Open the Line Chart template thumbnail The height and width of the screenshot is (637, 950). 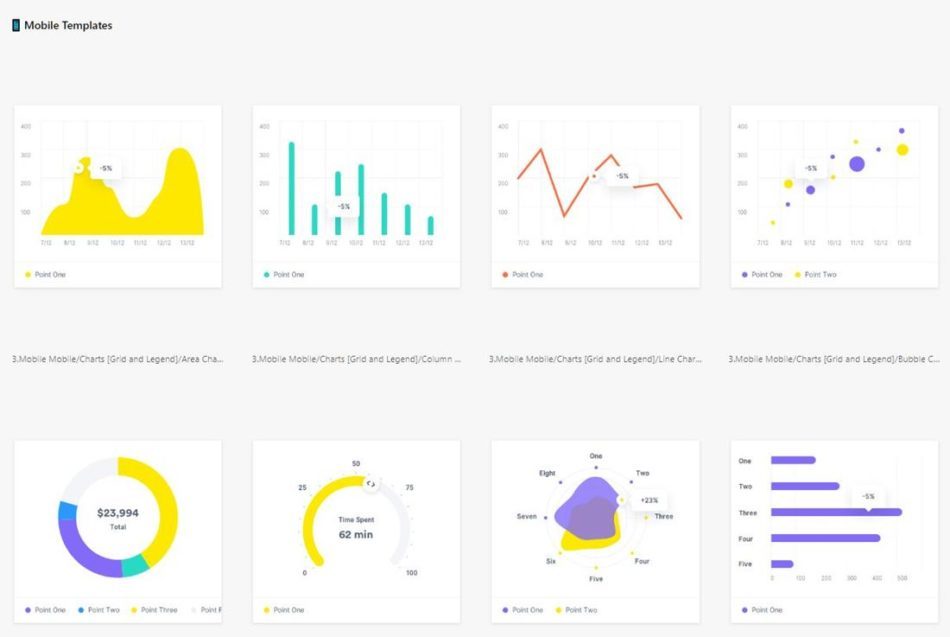pos(596,196)
